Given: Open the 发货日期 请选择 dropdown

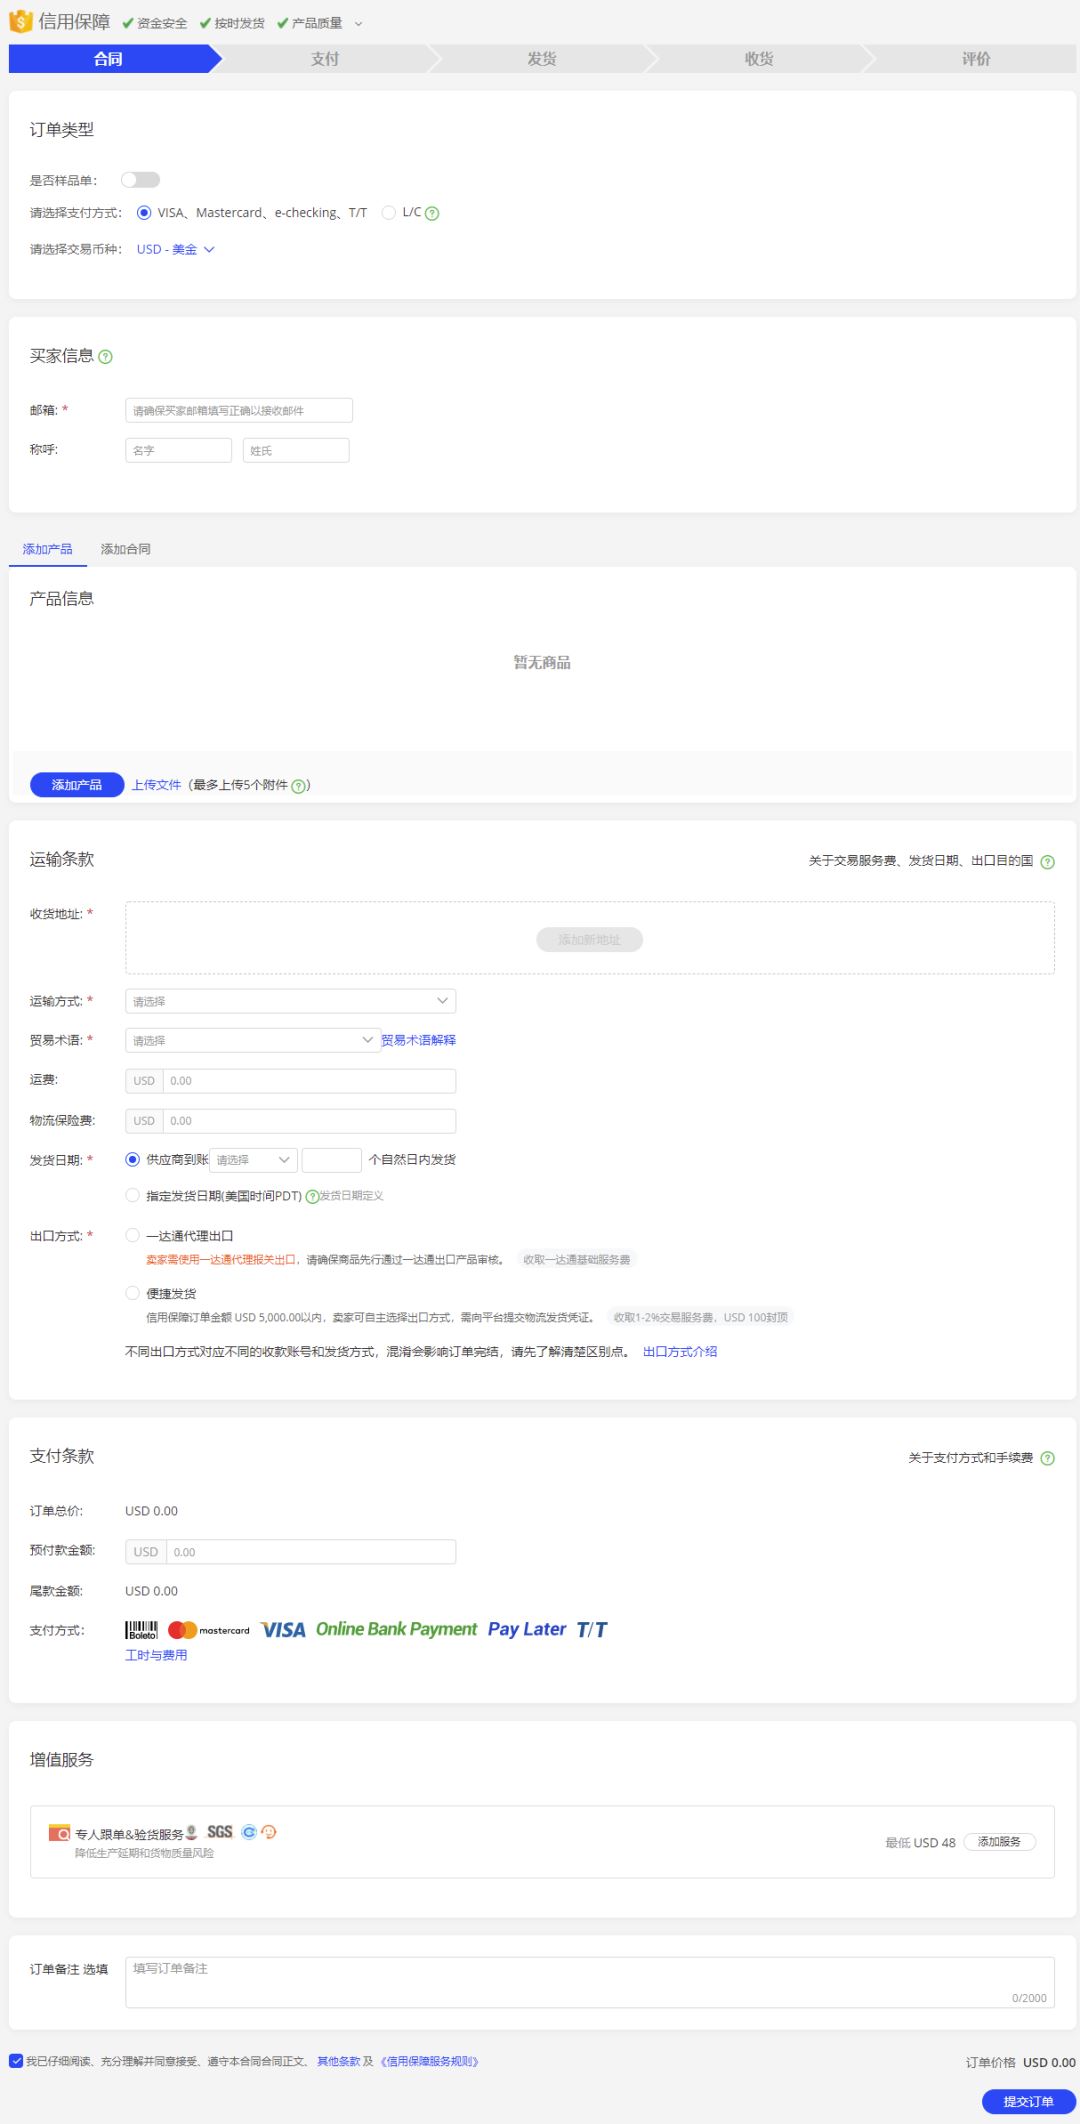Looking at the screenshot, I should 253,1160.
